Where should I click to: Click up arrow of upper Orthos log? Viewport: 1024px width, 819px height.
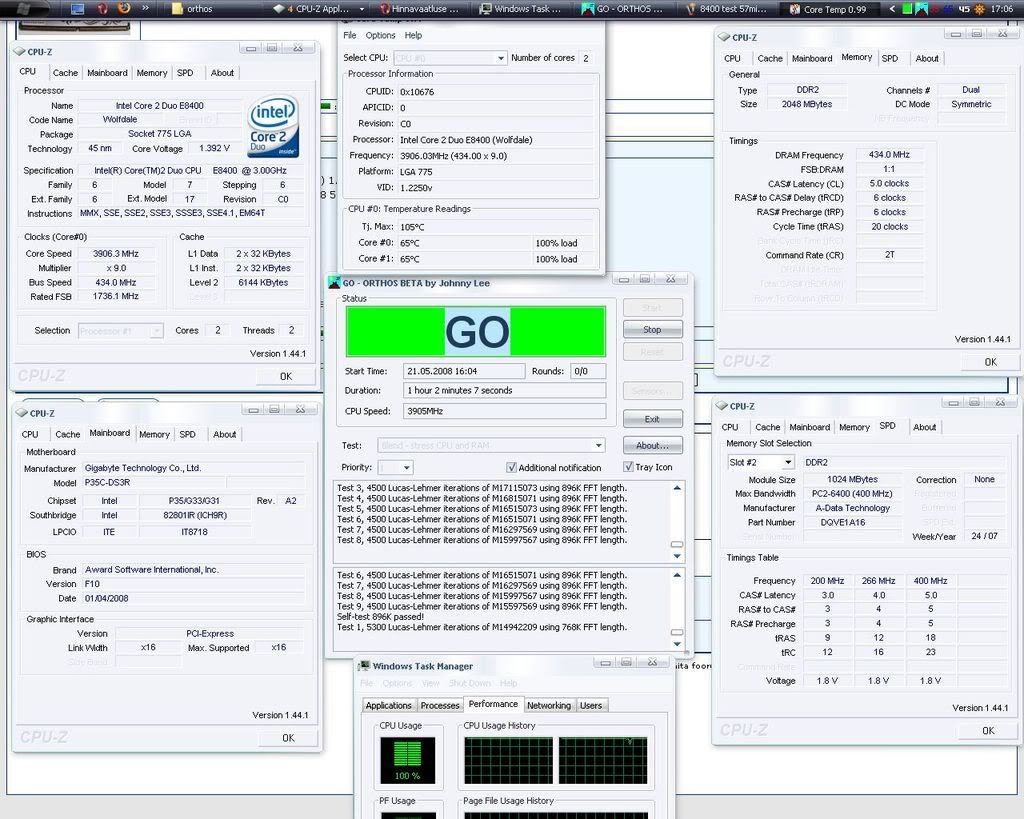tap(677, 488)
